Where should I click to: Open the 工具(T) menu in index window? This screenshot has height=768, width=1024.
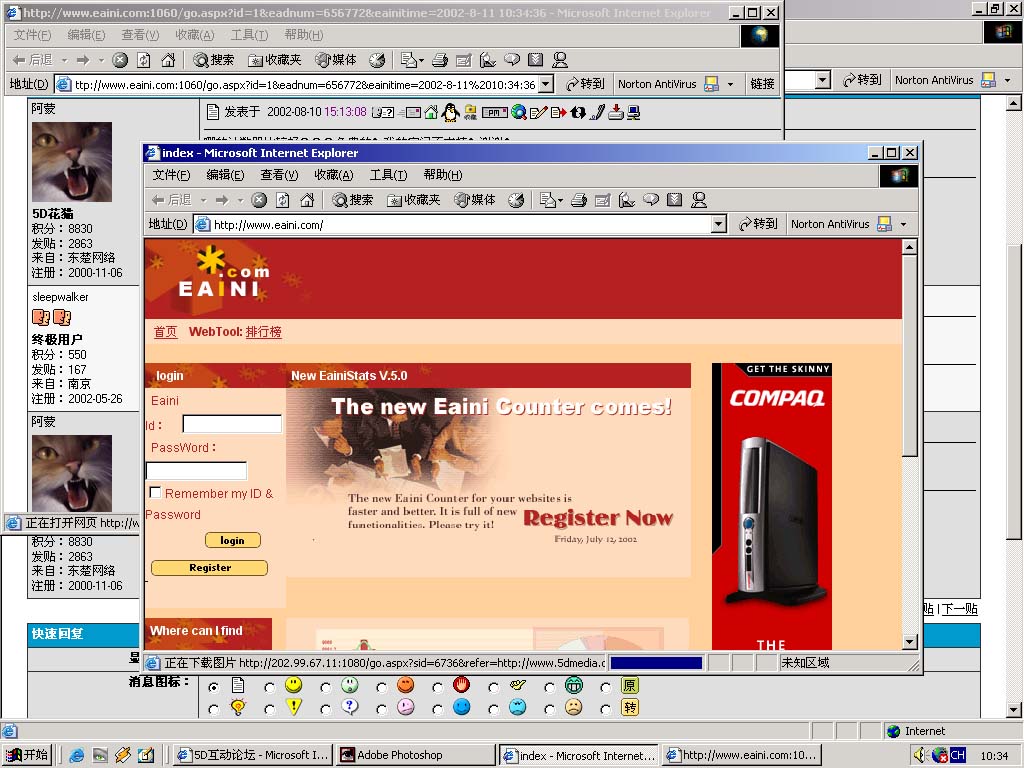pos(389,175)
